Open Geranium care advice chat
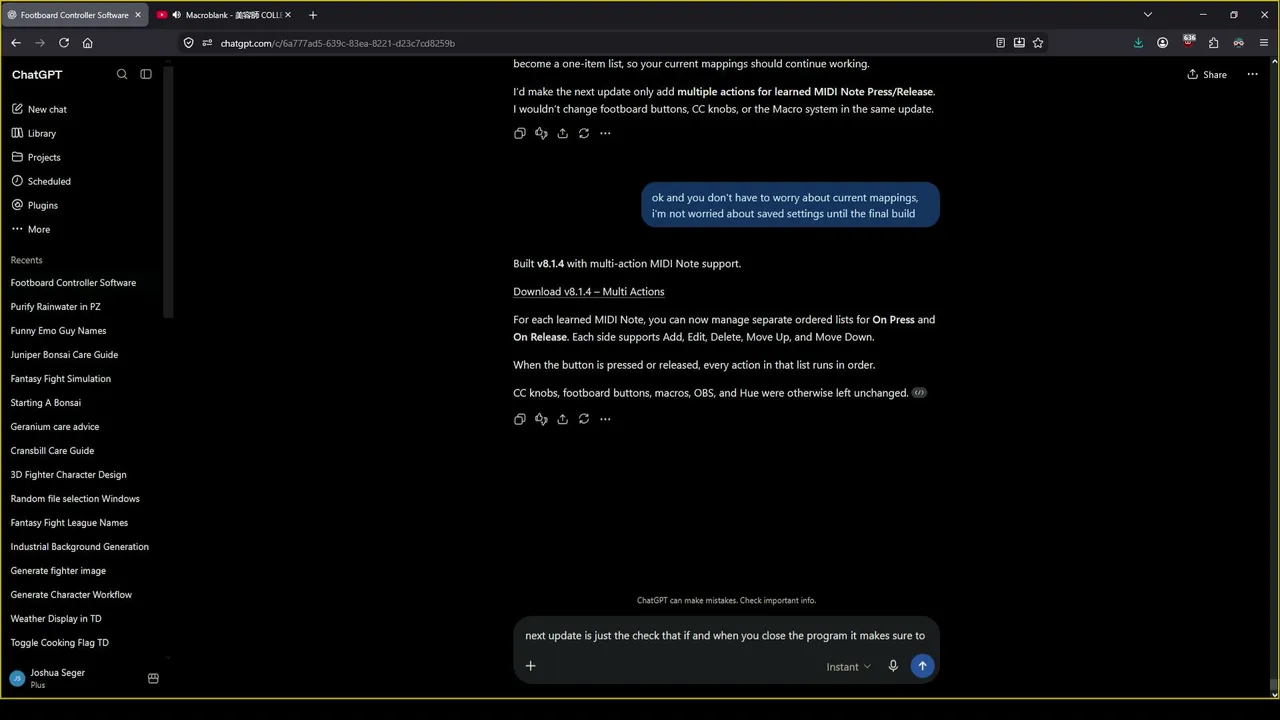The height and width of the screenshot is (720, 1280). [x=55, y=427]
